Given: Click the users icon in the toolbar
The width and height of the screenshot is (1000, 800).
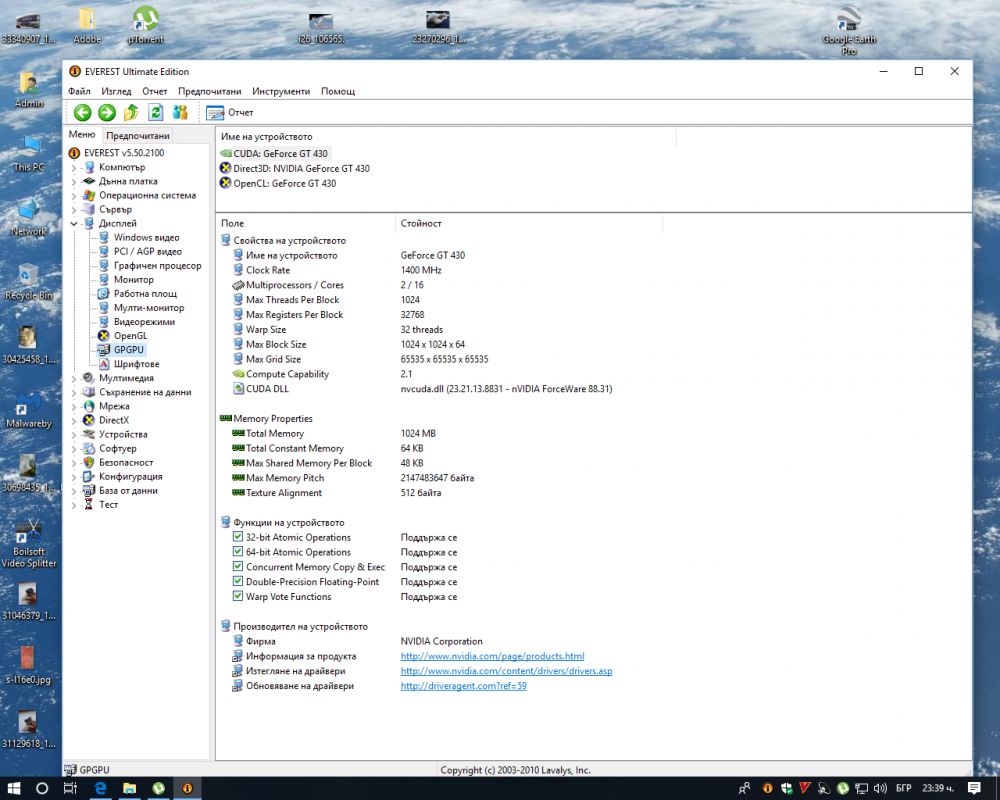Looking at the screenshot, I should pyautogui.click(x=180, y=113).
